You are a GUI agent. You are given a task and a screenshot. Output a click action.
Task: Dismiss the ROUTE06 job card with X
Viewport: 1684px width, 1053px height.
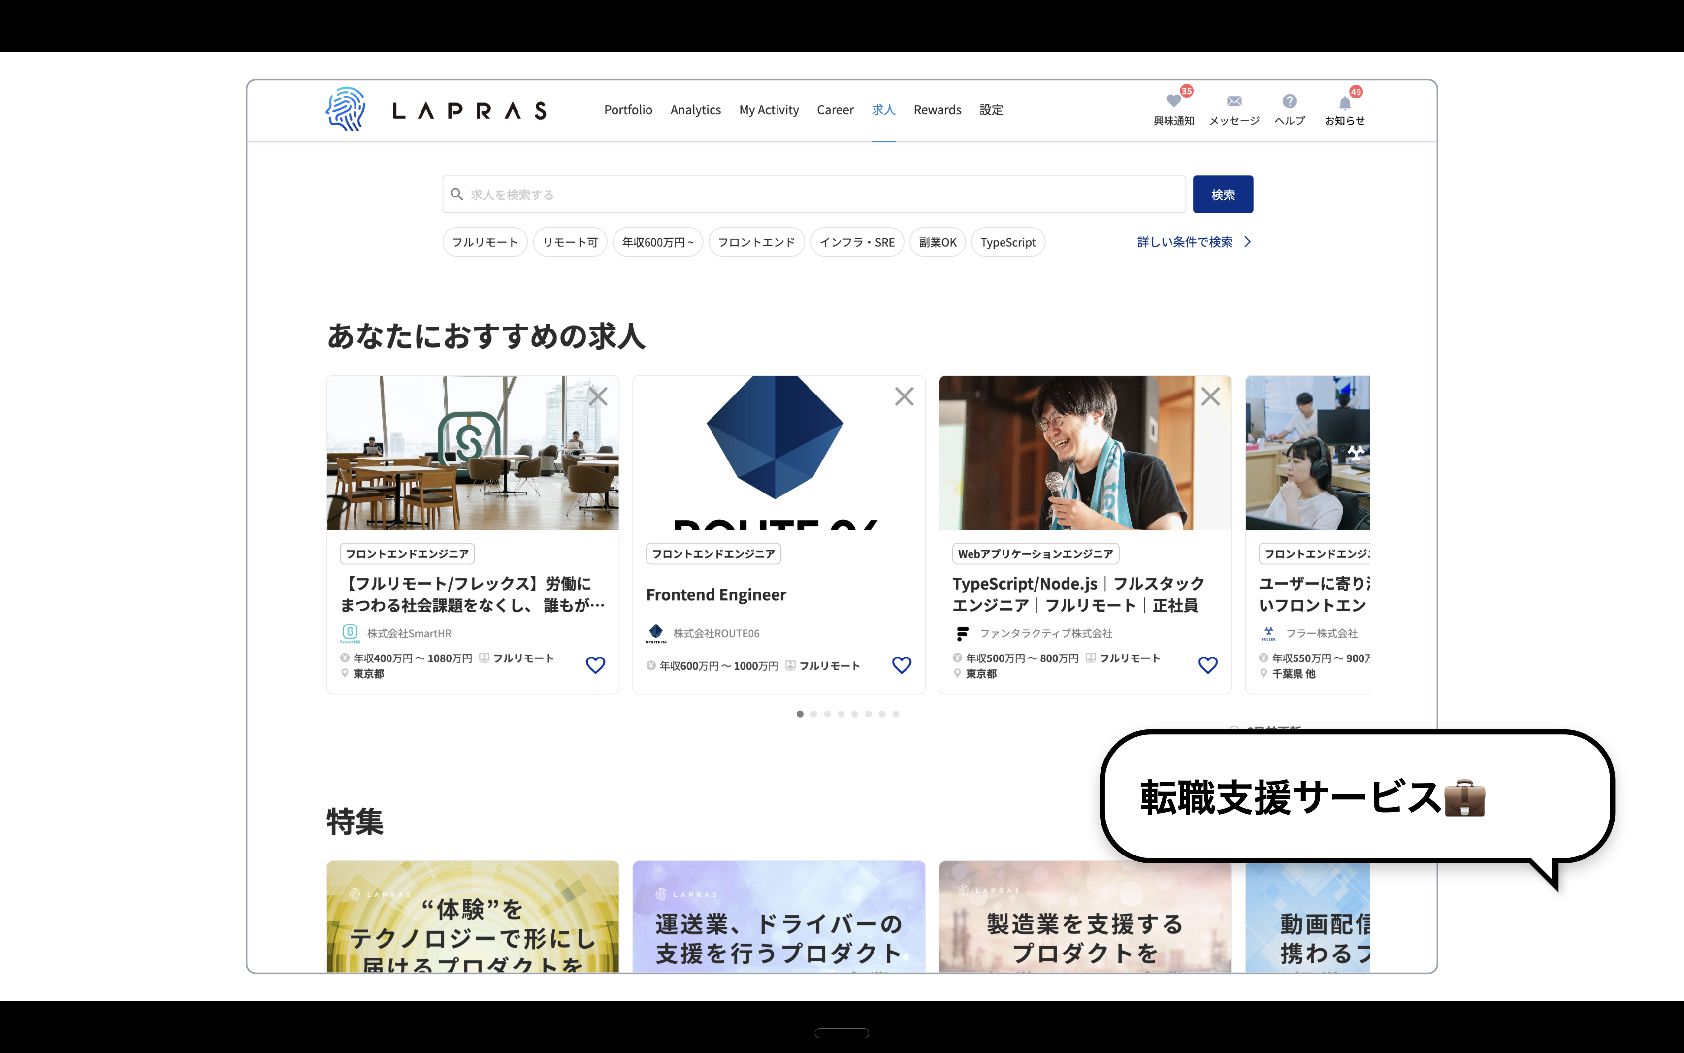tap(904, 397)
